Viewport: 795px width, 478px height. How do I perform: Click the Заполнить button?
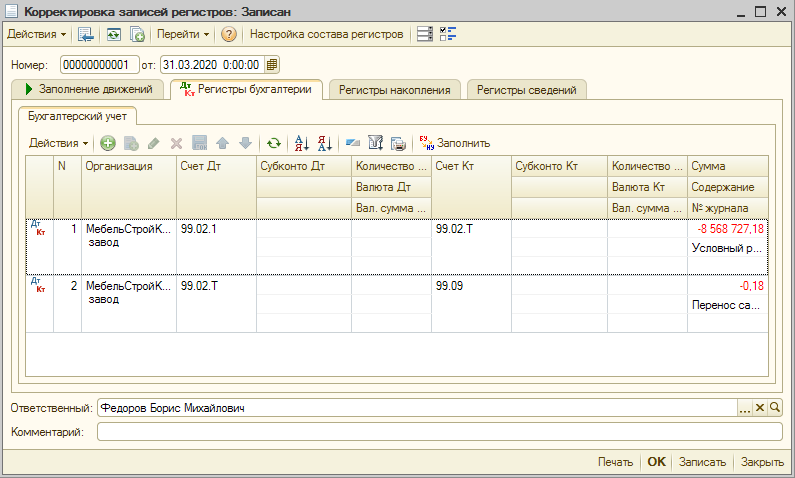(x=454, y=143)
